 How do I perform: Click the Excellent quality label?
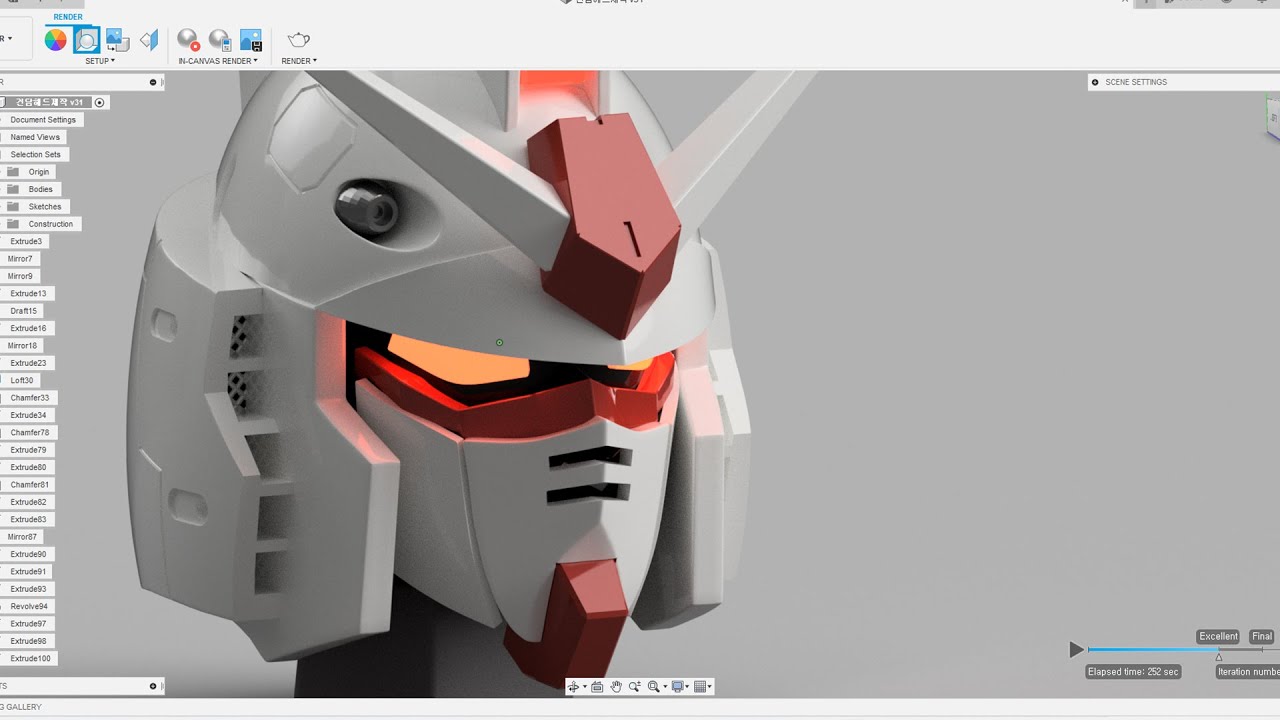(x=1218, y=637)
